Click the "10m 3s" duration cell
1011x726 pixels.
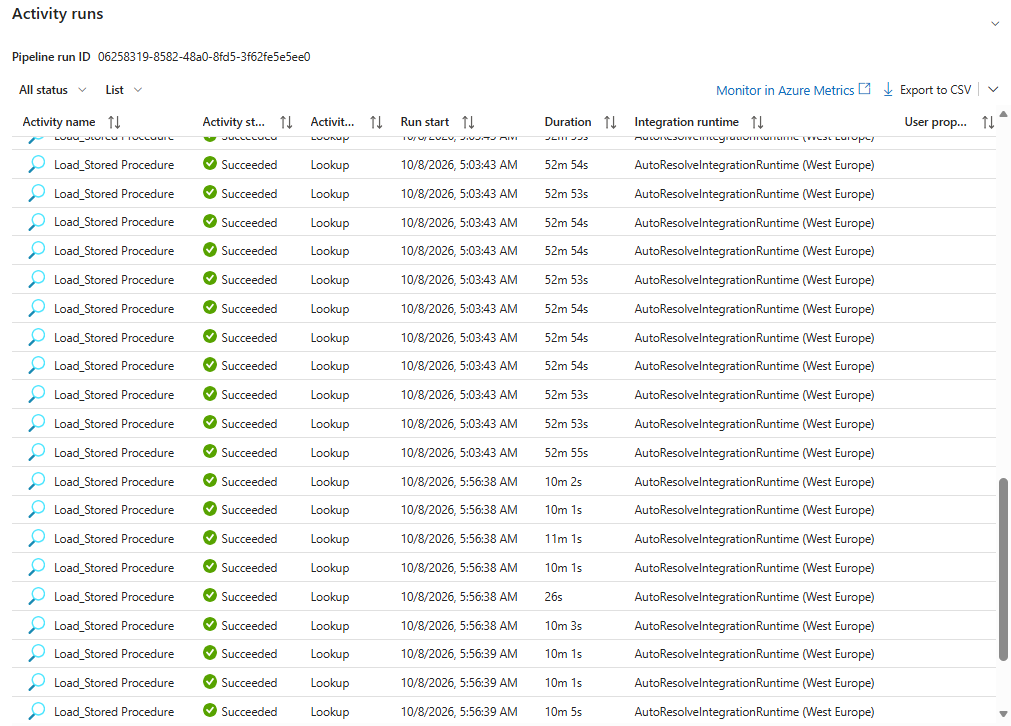563,626
